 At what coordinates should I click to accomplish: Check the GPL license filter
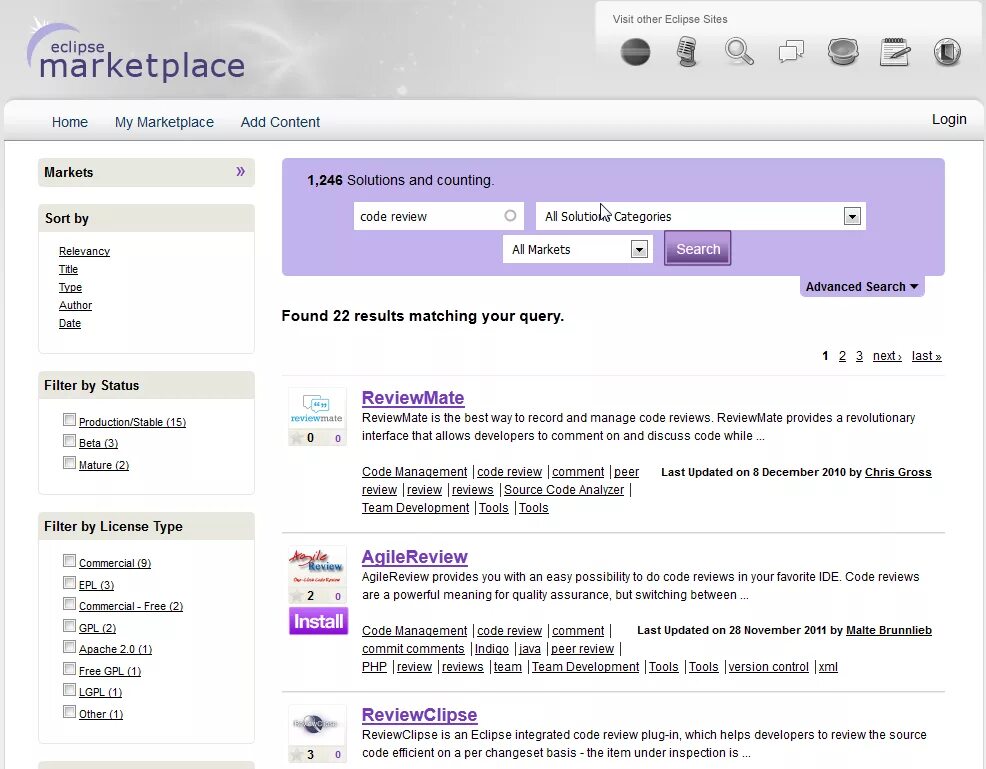pos(69,626)
